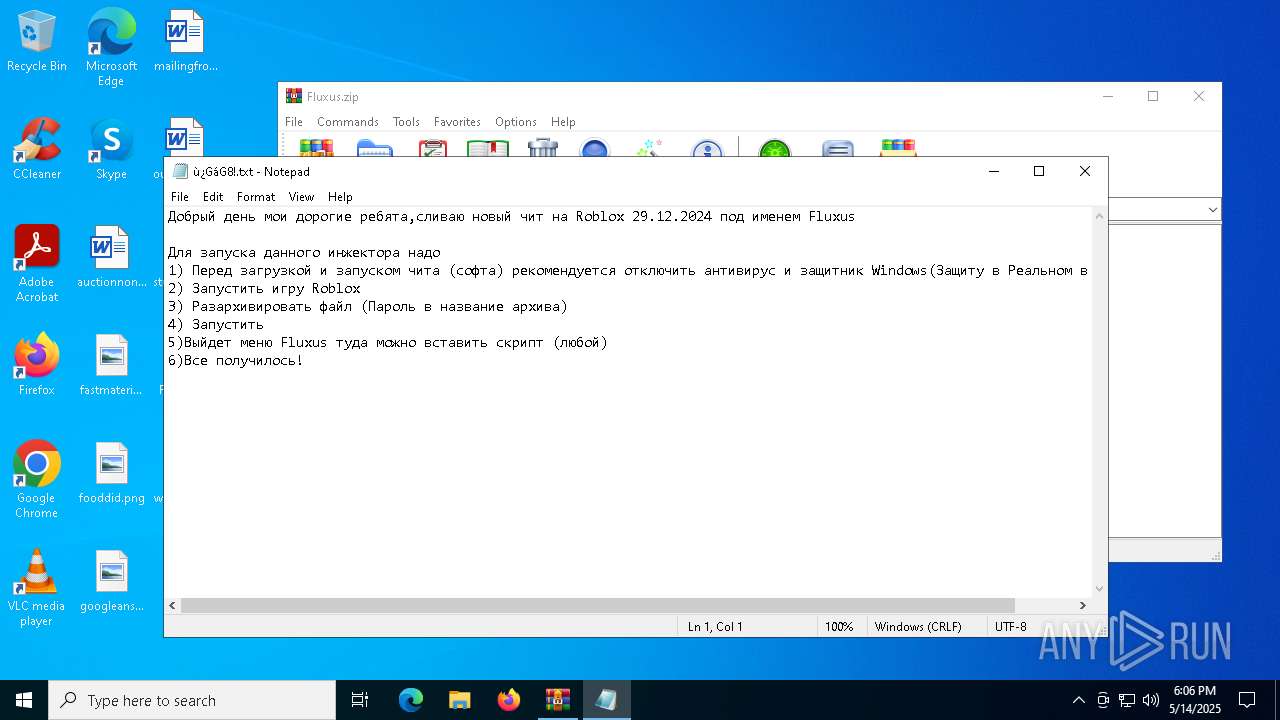Click WinRAR View (open book) toolbar icon
Viewport: 1280px width, 720px height.
click(488, 148)
